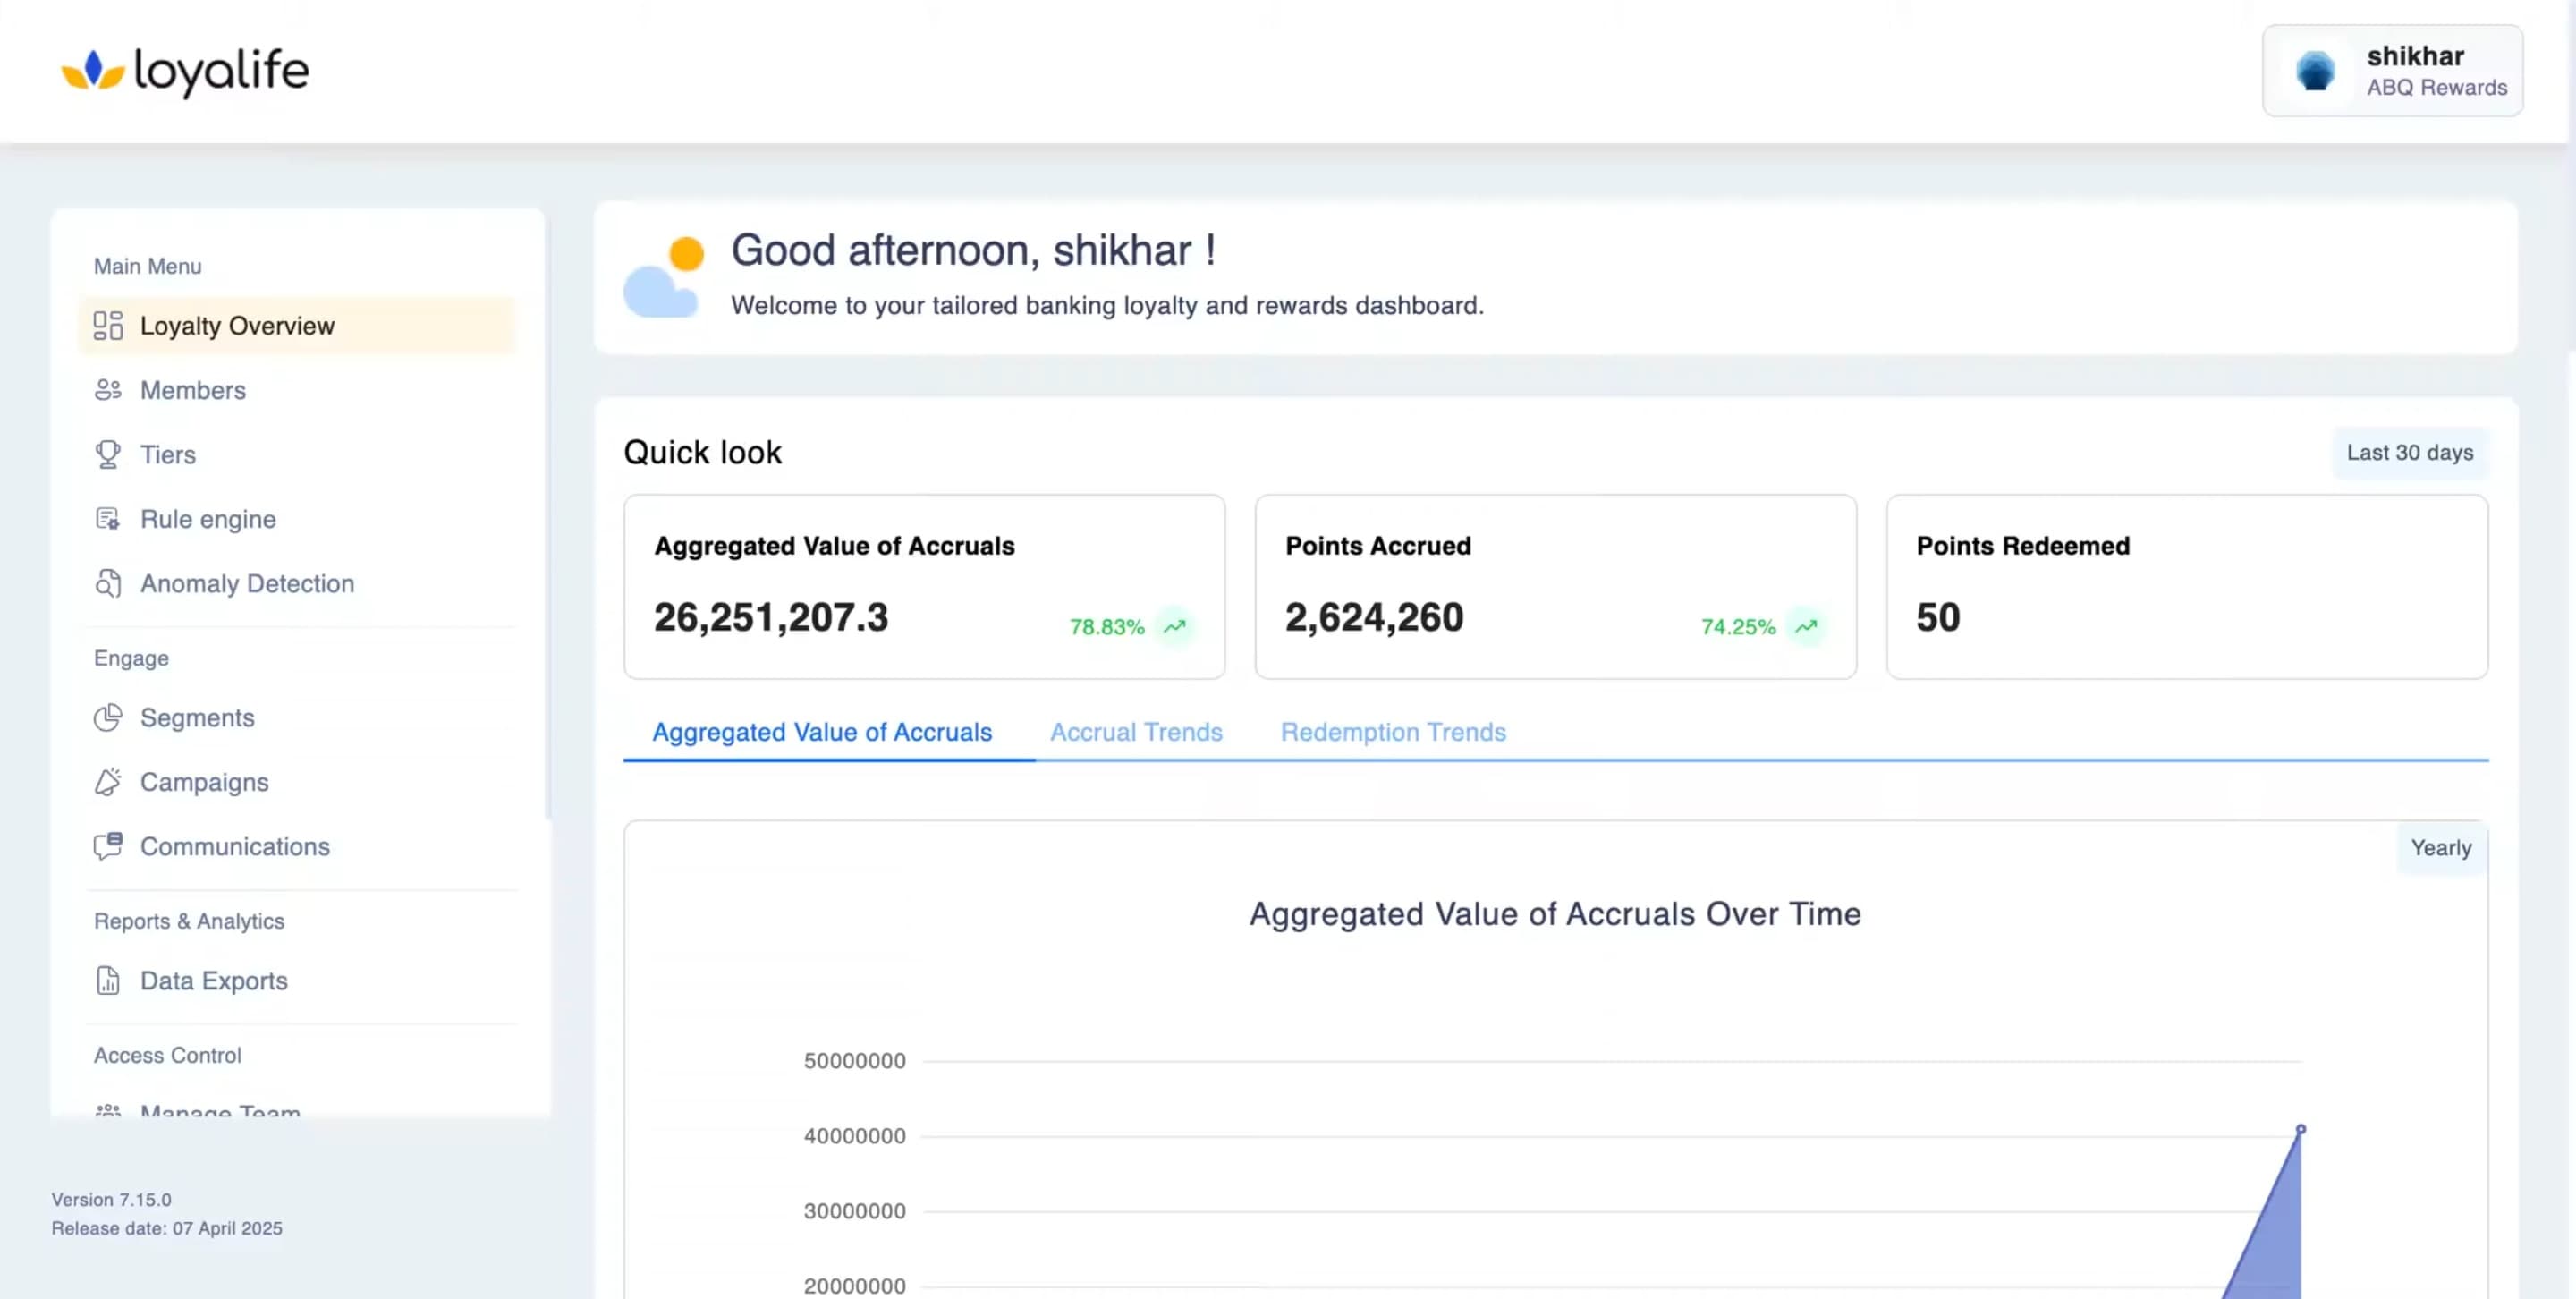Open the Last 30 days period dropdown

(x=2410, y=453)
